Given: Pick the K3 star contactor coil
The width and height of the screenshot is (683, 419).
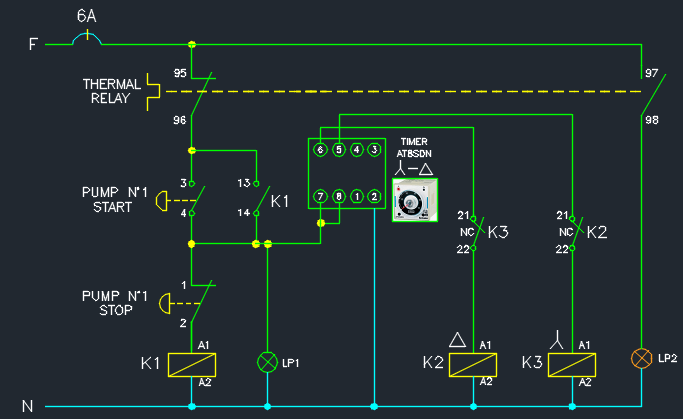Looking at the screenshot, I should coord(572,364).
